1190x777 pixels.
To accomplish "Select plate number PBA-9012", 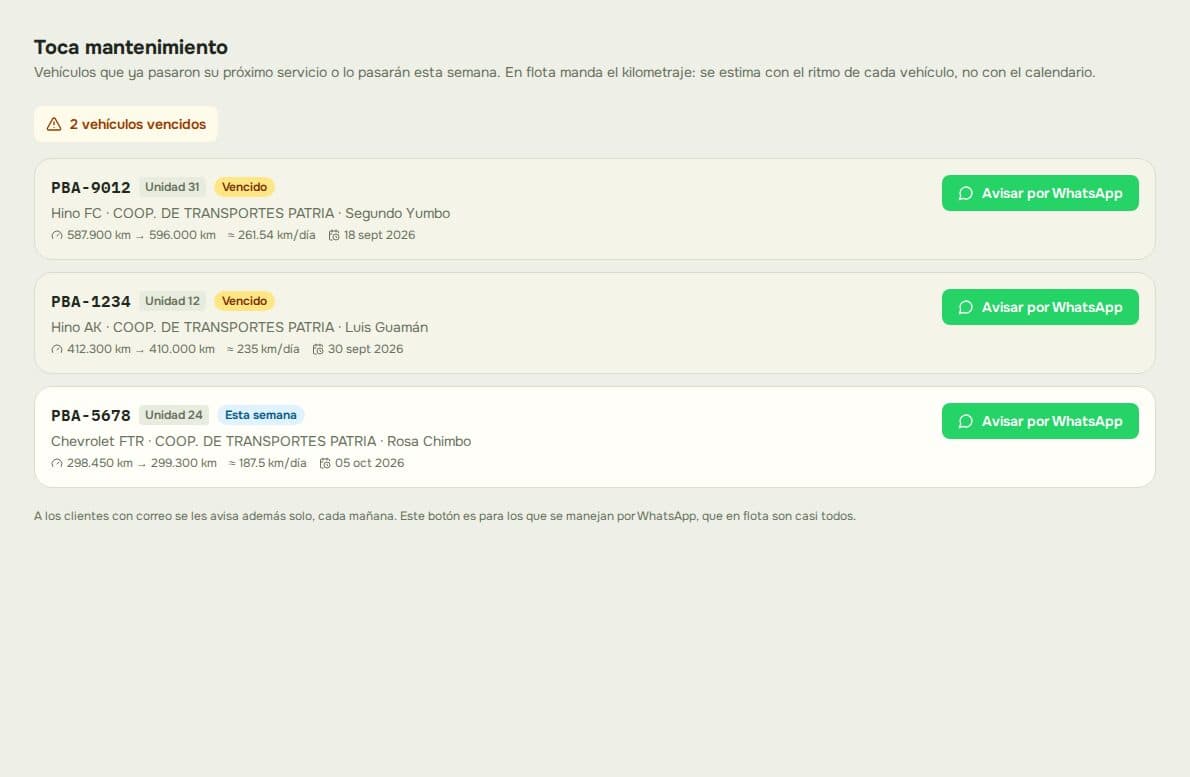I will [x=90, y=187].
